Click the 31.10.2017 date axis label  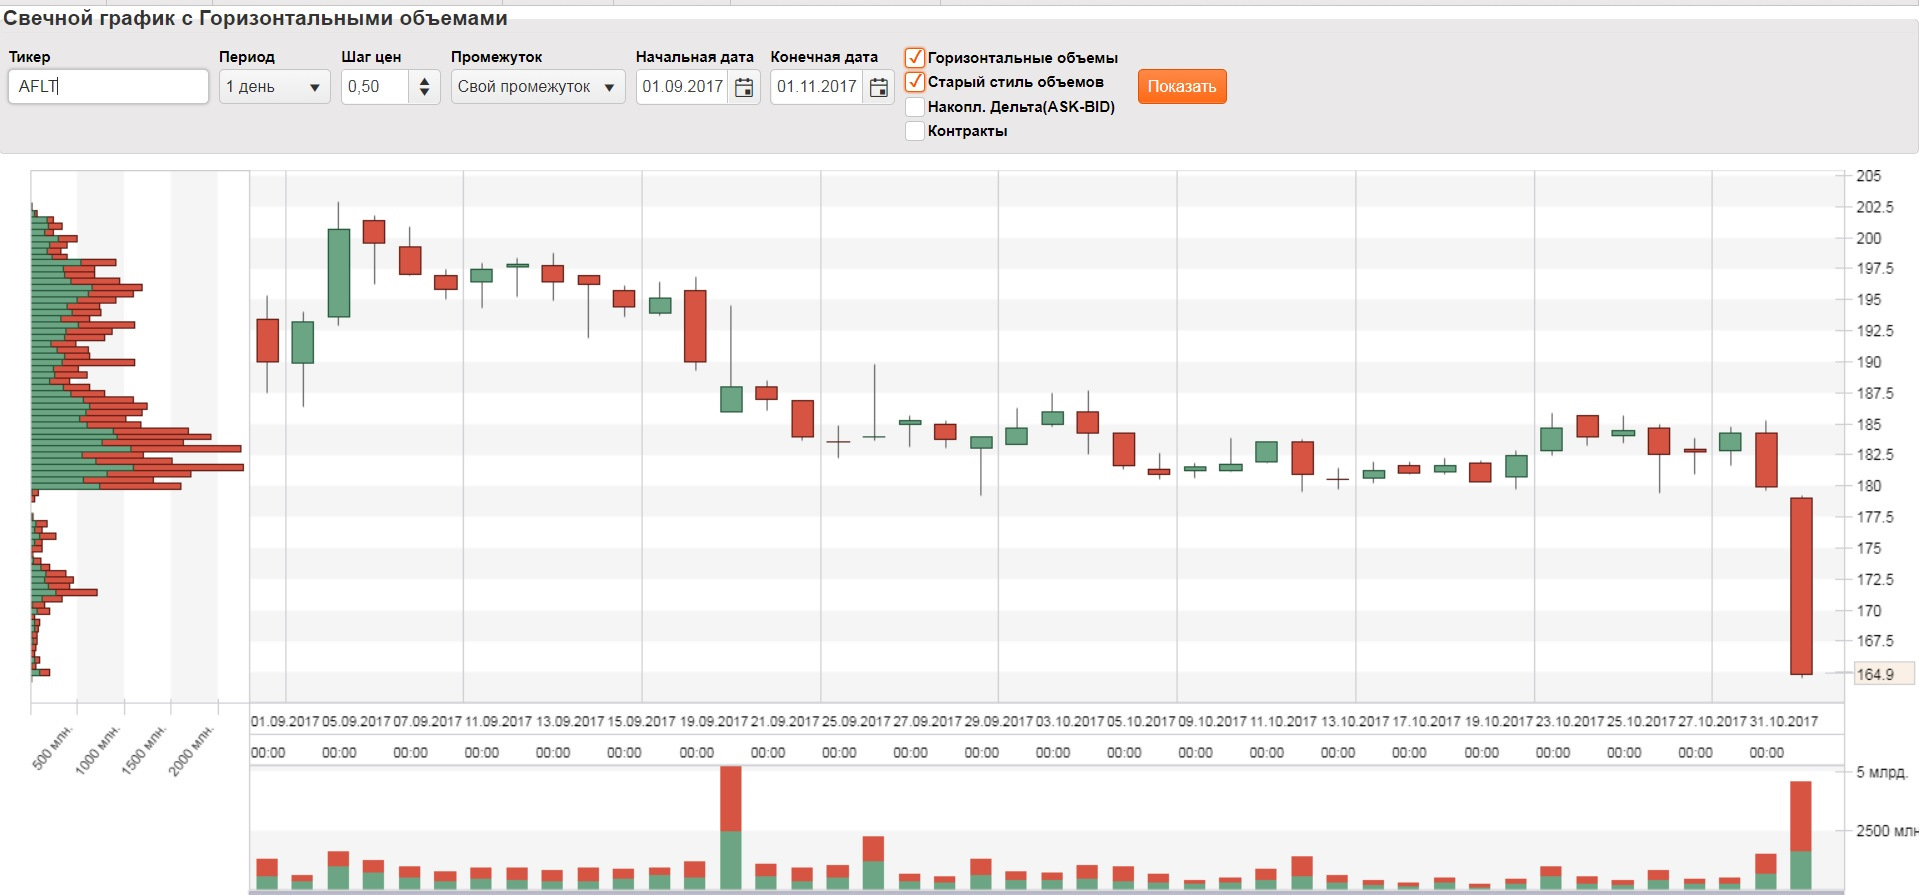[x=1783, y=721]
